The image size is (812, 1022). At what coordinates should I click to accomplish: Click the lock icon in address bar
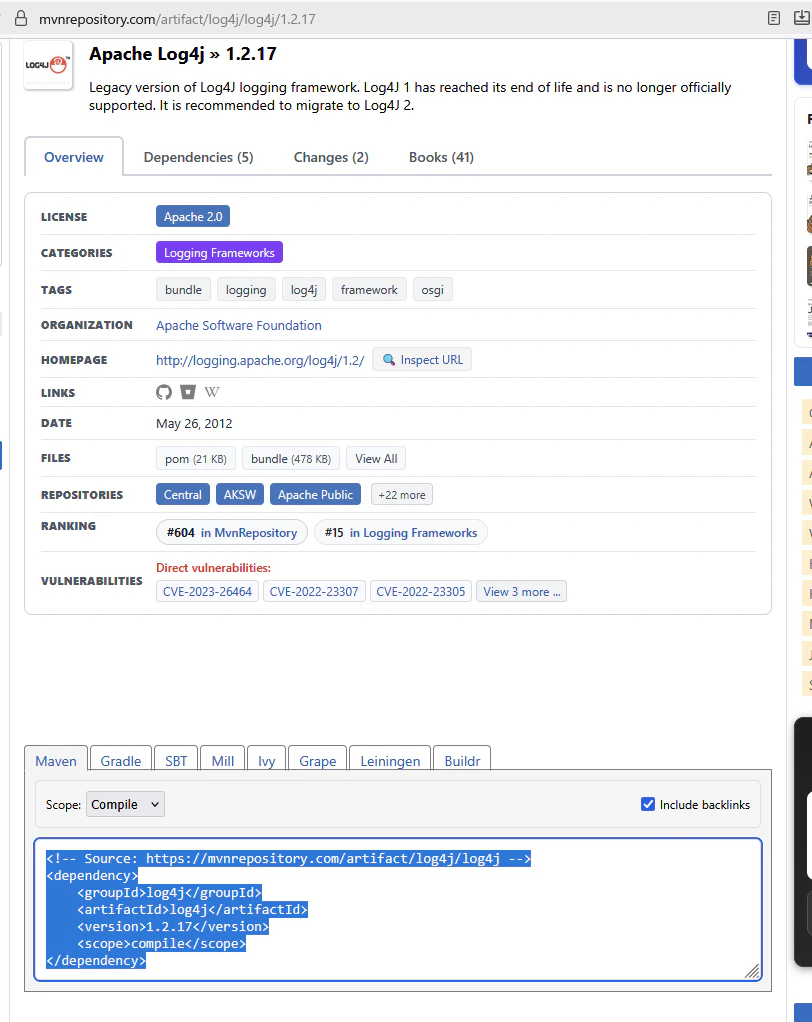pos(21,18)
